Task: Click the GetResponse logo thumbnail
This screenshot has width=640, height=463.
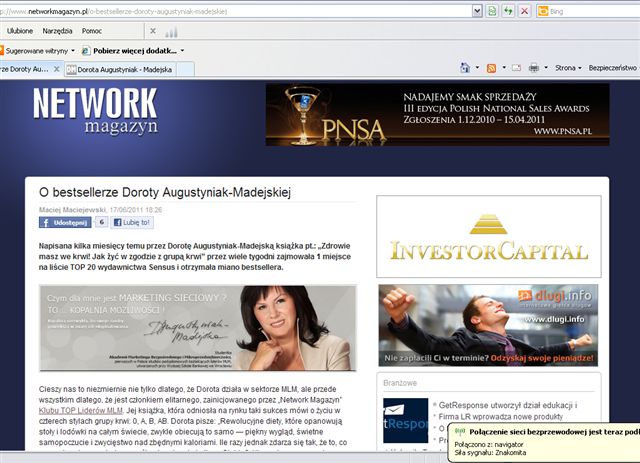Action: [405, 420]
